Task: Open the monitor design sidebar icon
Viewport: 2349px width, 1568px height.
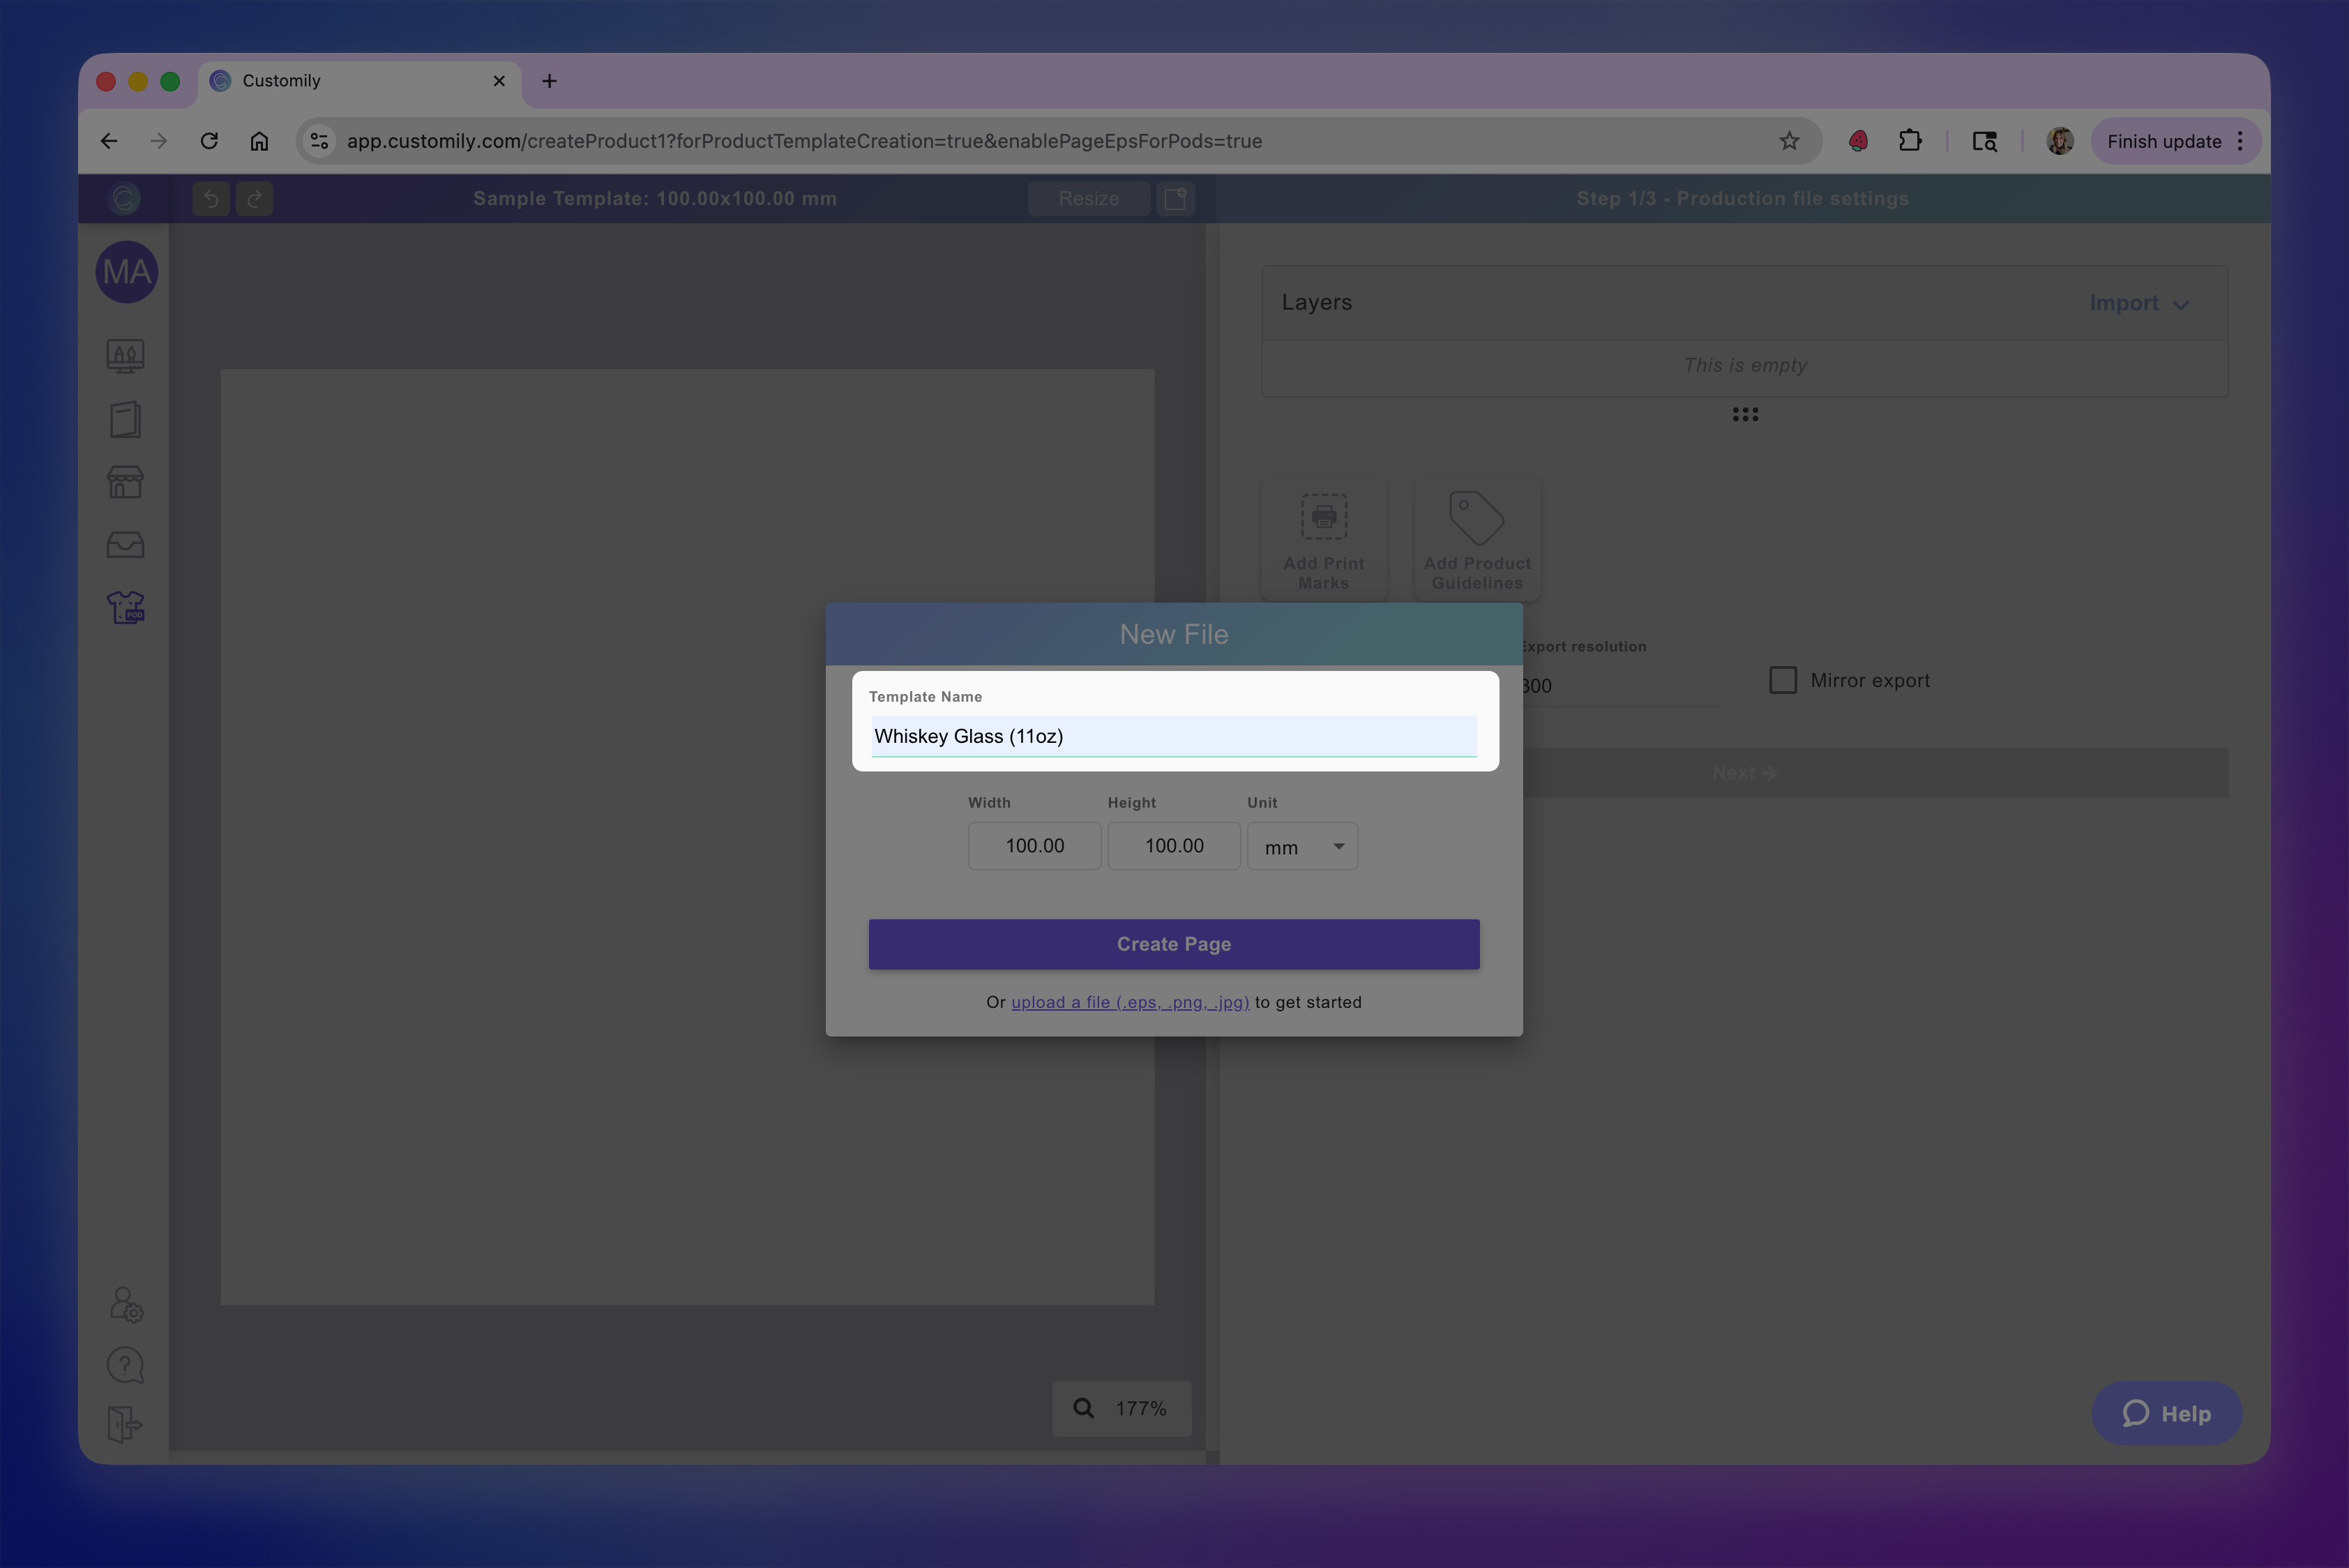Action: (x=125, y=356)
